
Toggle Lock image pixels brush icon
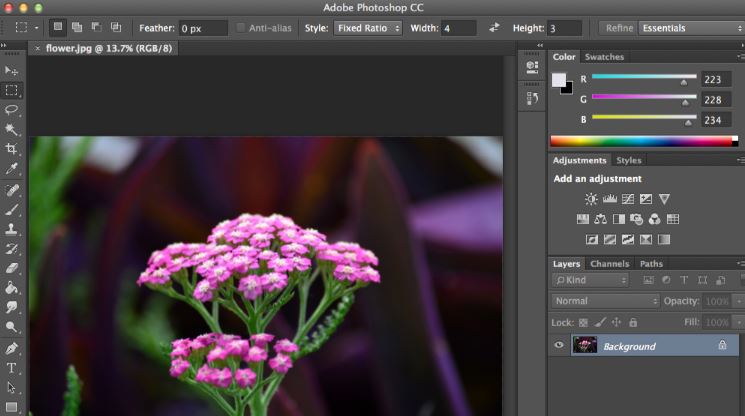coord(600,322)
